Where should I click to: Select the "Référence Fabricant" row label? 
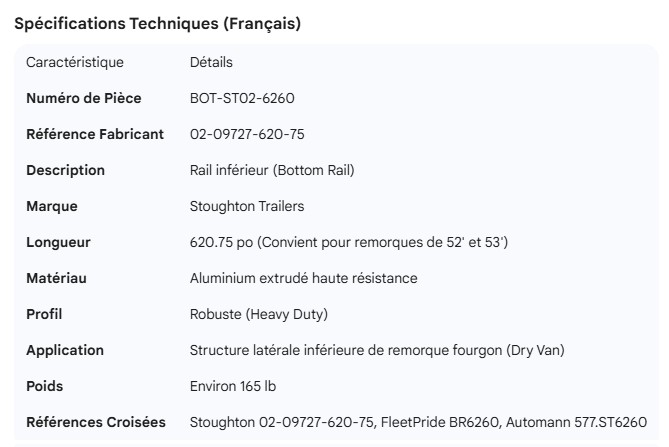pos(95,134)
